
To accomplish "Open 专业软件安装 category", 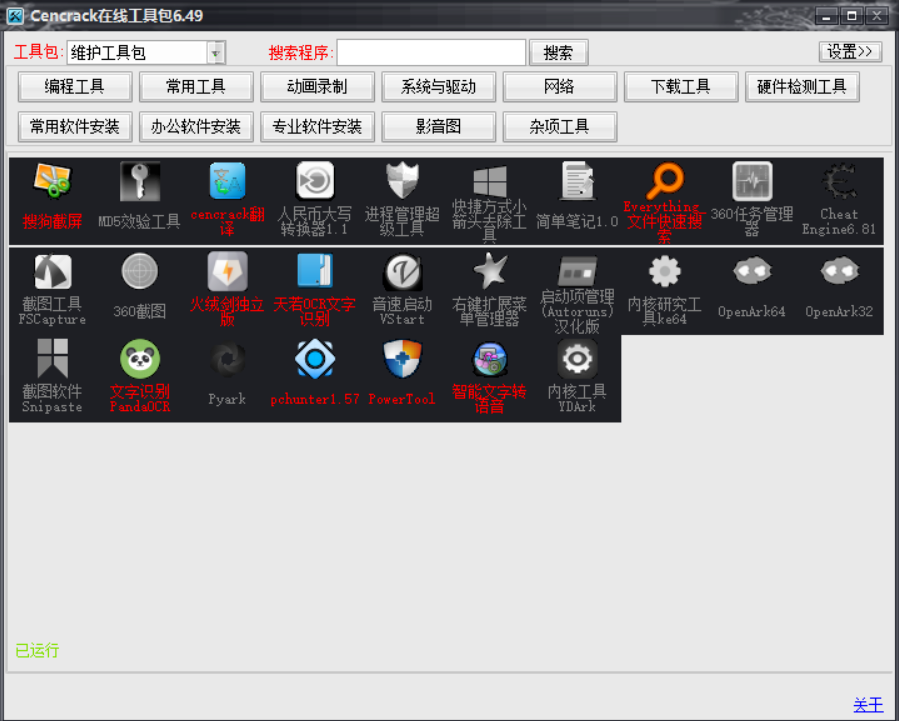I will click(317, 127).
